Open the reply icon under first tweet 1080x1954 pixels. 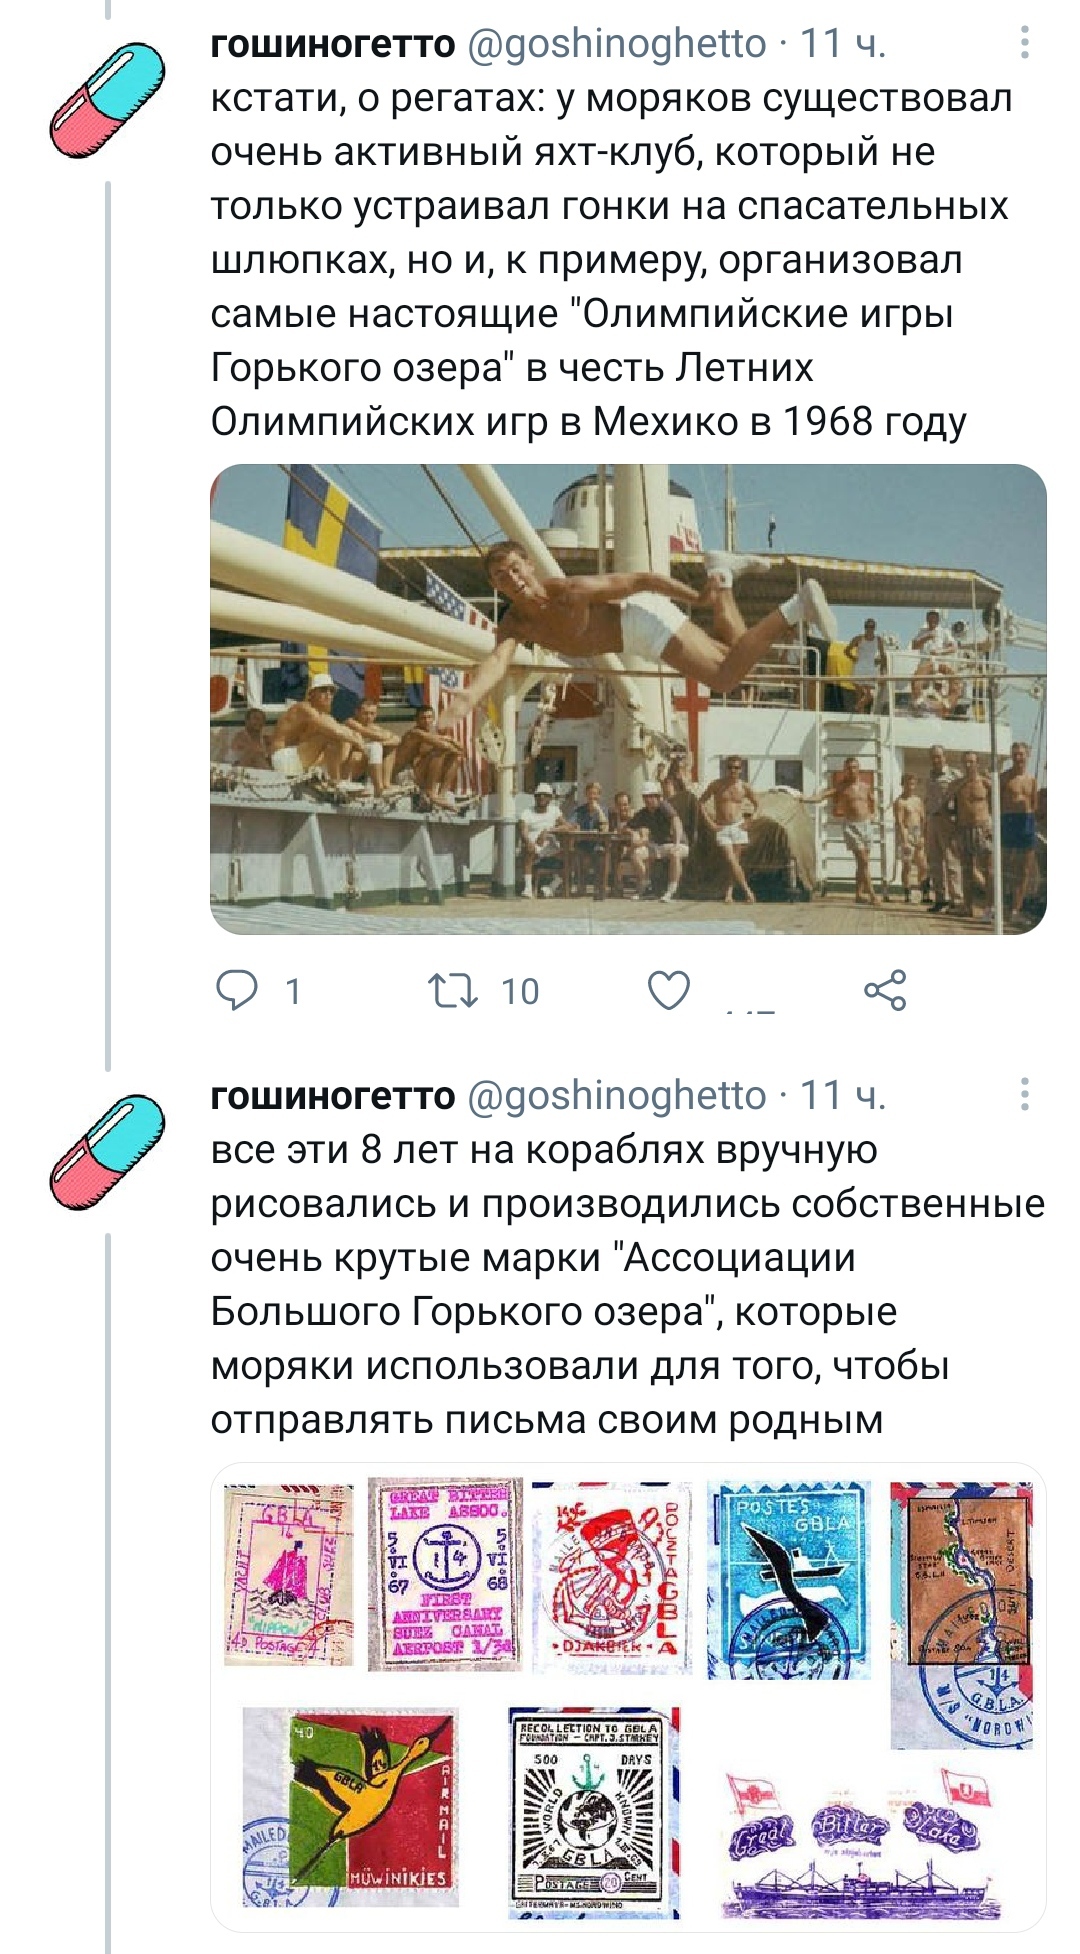tap(237, 990)
